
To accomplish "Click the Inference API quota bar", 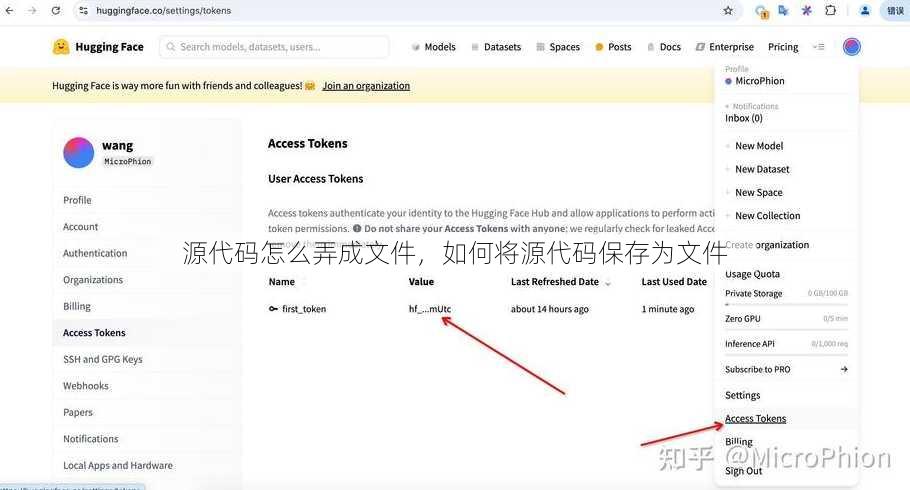I will pos(786,354).
